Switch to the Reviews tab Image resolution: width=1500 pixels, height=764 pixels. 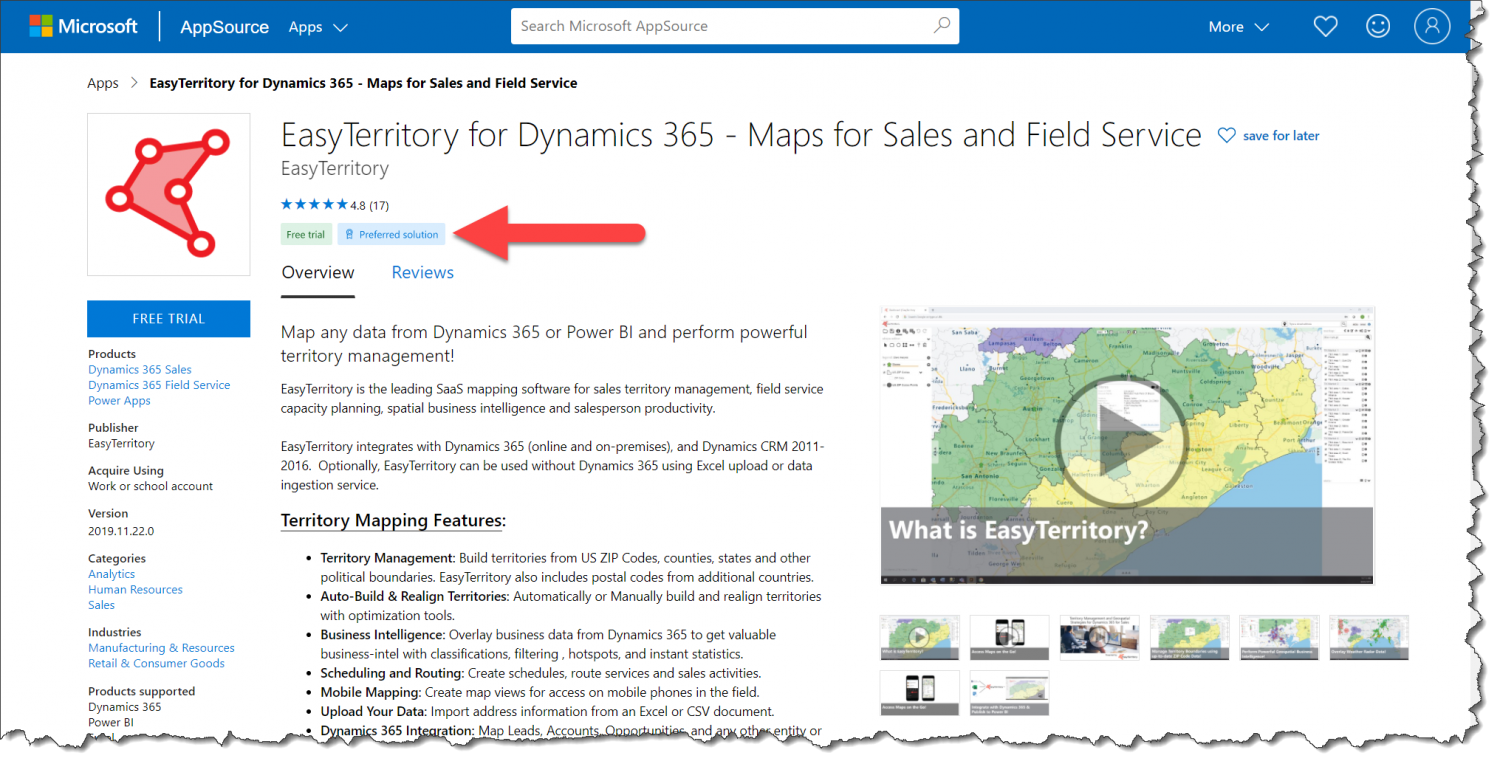pos(422,272)
